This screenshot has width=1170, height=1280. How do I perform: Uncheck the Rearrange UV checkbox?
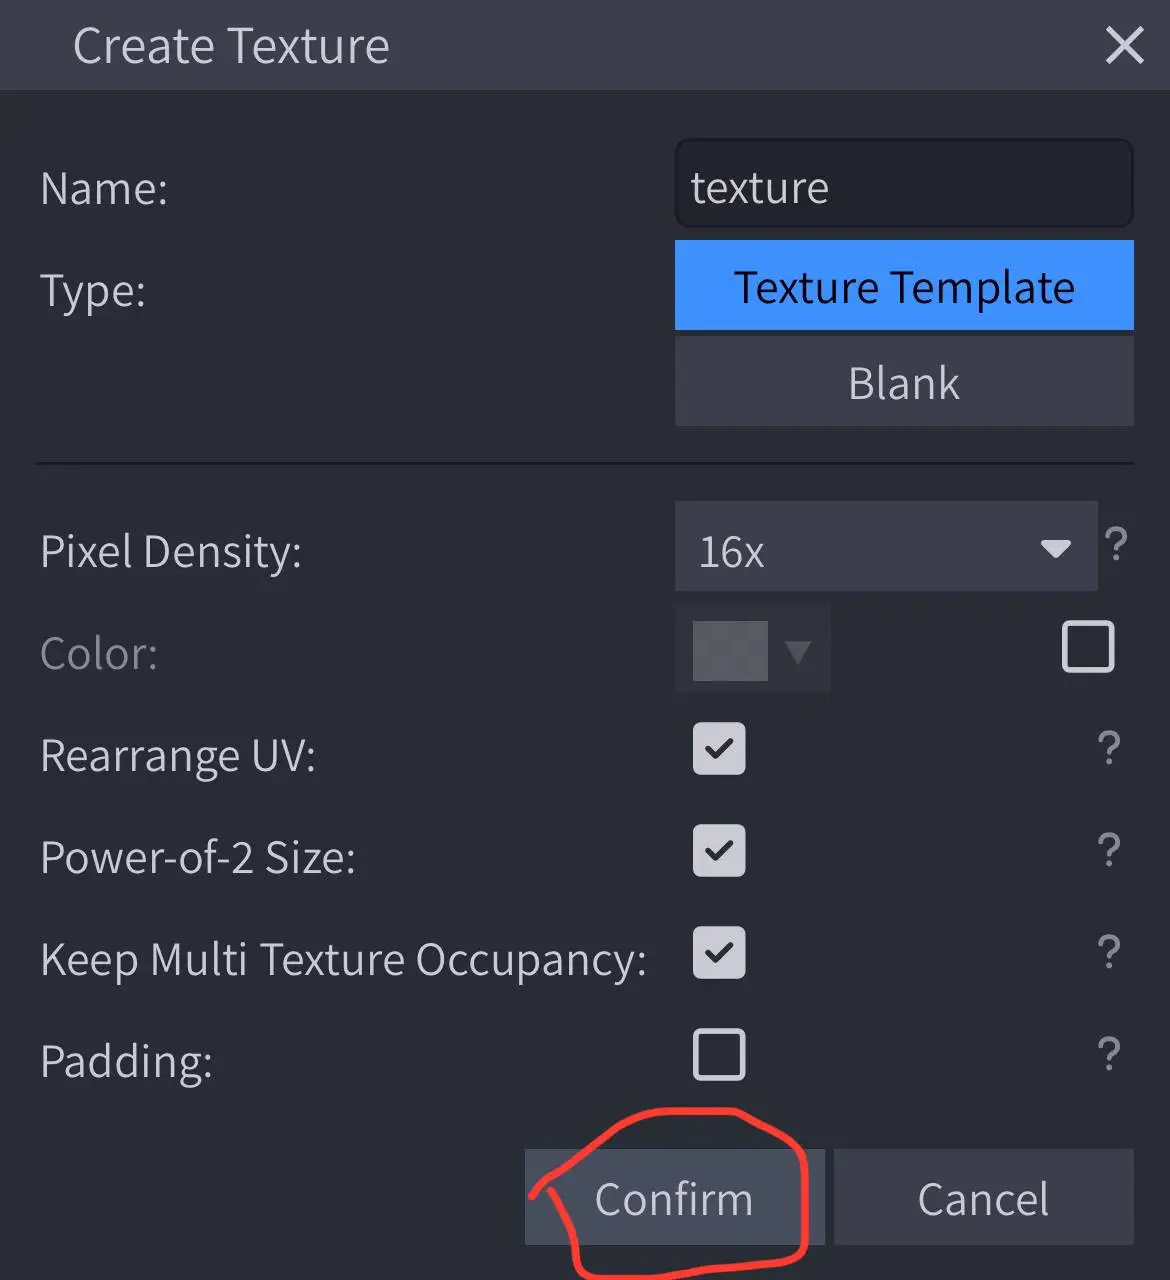pyautogui.click(x=719, y=749)
